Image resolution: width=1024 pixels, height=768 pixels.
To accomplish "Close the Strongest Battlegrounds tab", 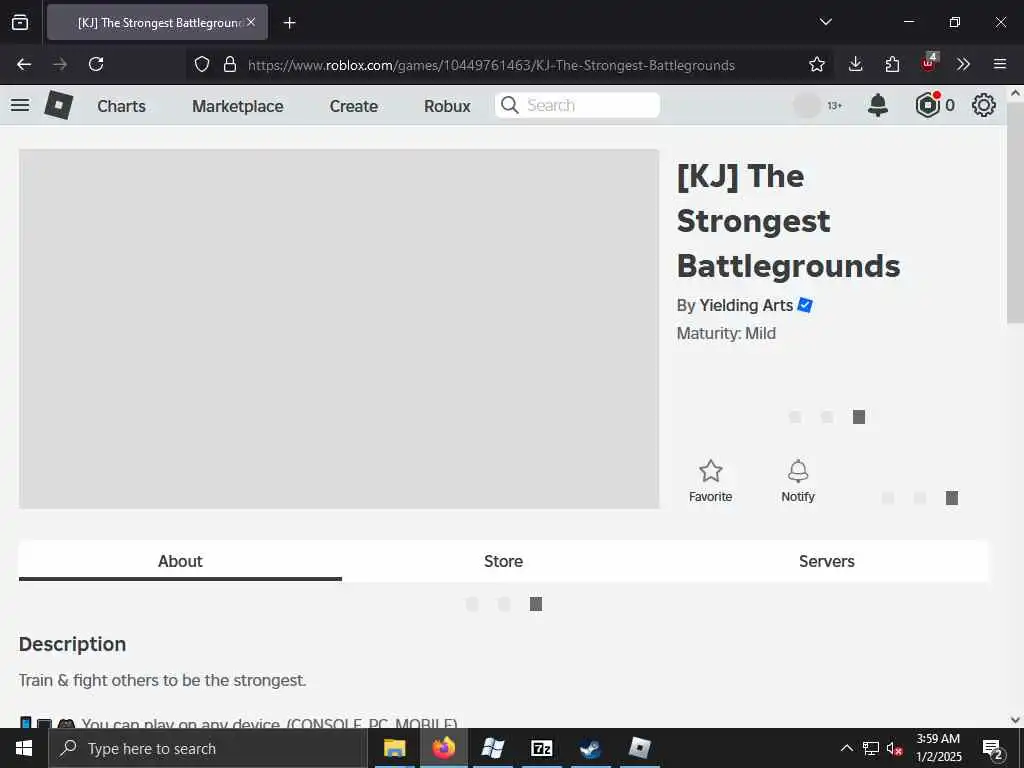I will [251, 22].
